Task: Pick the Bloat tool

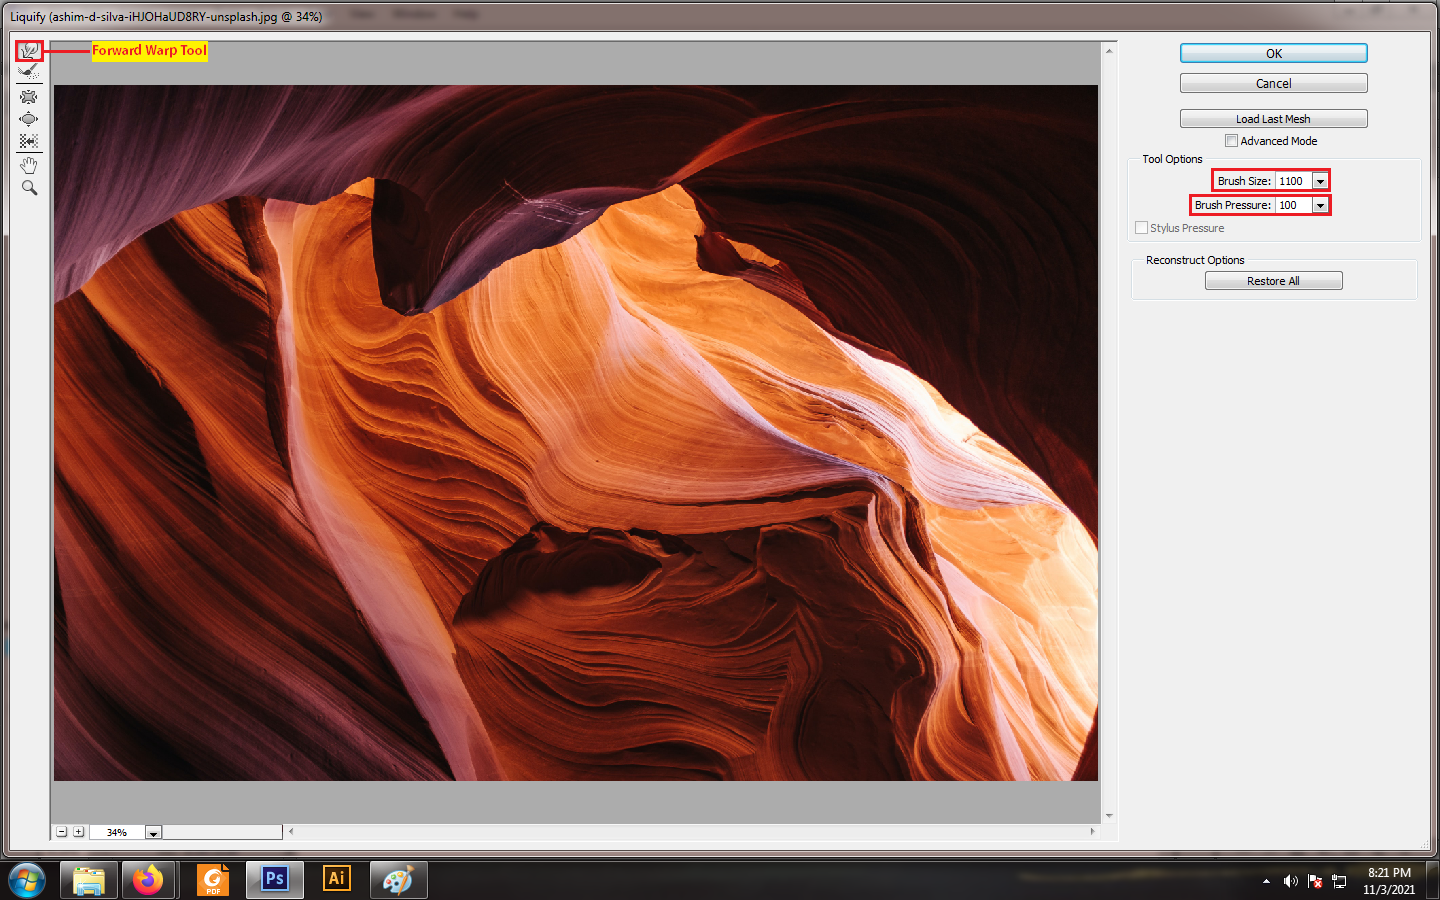Action: click(x=29, y=119)
